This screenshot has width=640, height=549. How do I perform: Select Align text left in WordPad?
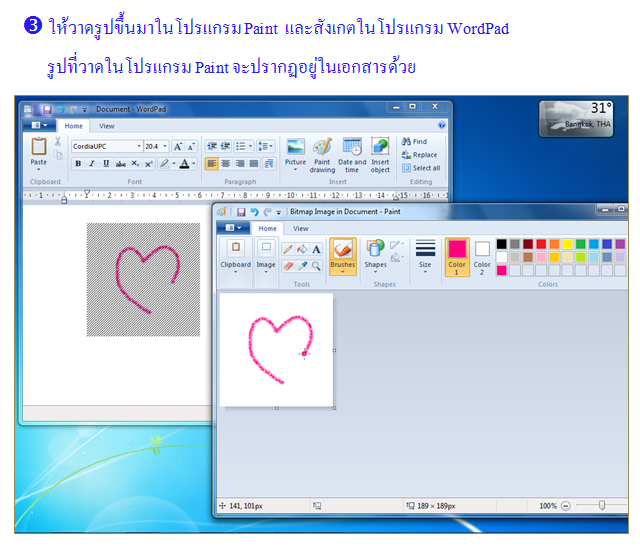coord(211,164)
